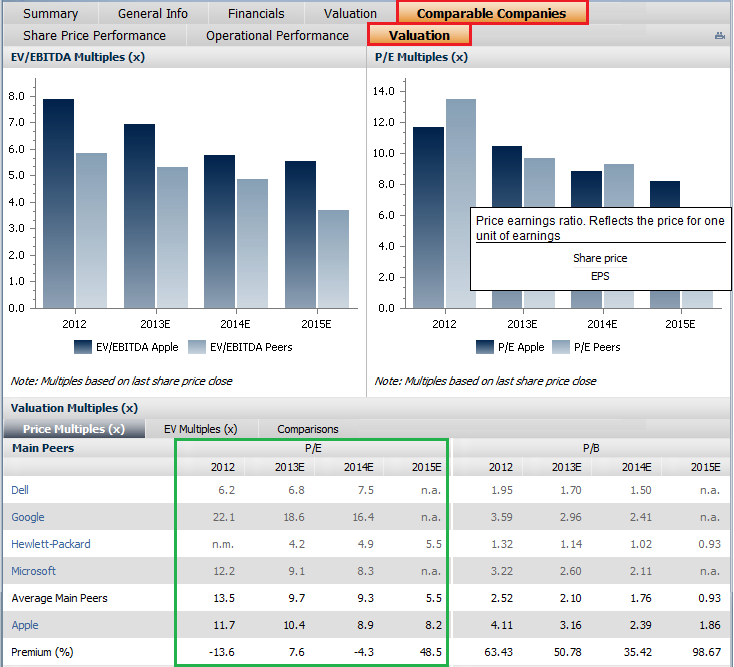
Task: Click the 2012 EV/EBITDA Apple bar
Action: click(59, 203)
